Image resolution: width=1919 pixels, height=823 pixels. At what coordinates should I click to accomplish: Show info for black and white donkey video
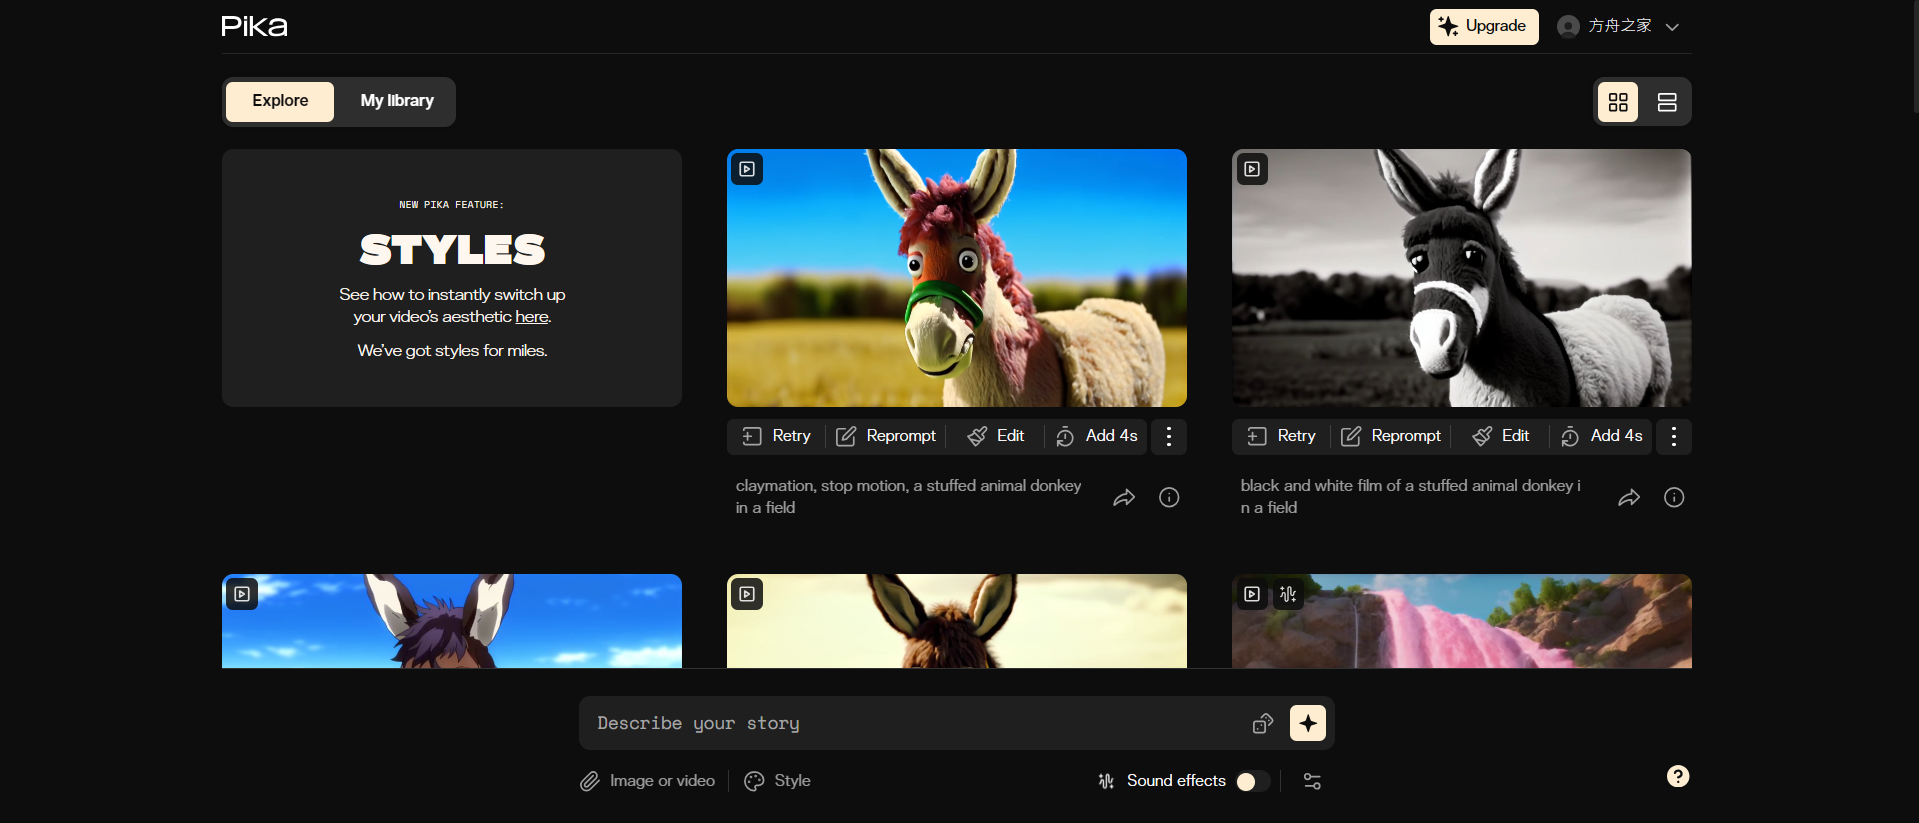point(1673,497)
